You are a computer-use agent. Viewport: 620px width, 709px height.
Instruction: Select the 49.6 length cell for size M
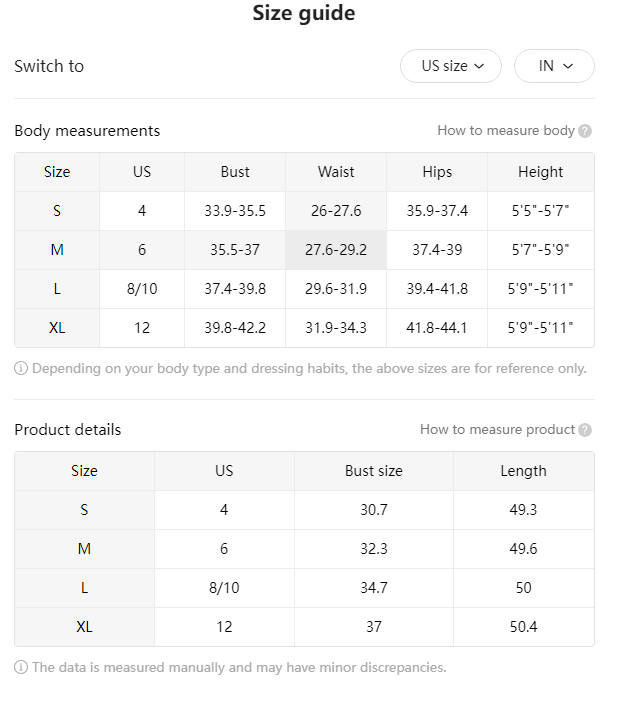(524, 549)
